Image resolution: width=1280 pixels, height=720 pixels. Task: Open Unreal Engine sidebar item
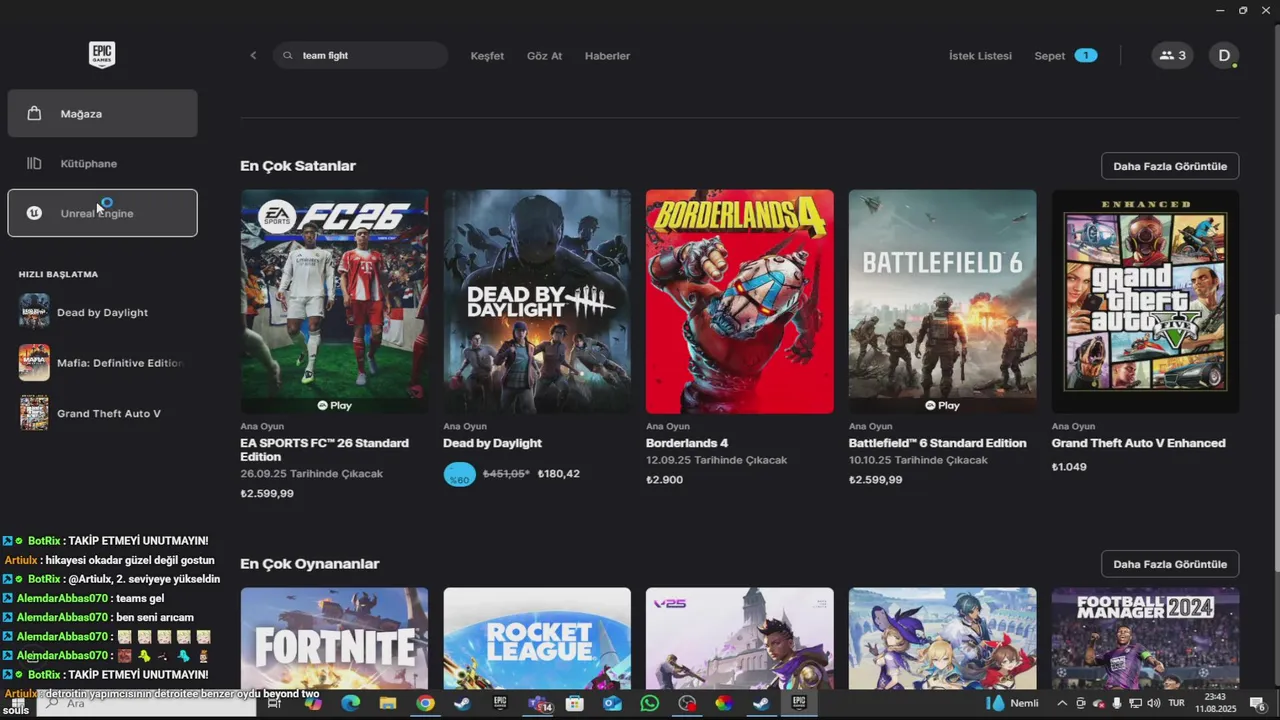click(102, 213)
